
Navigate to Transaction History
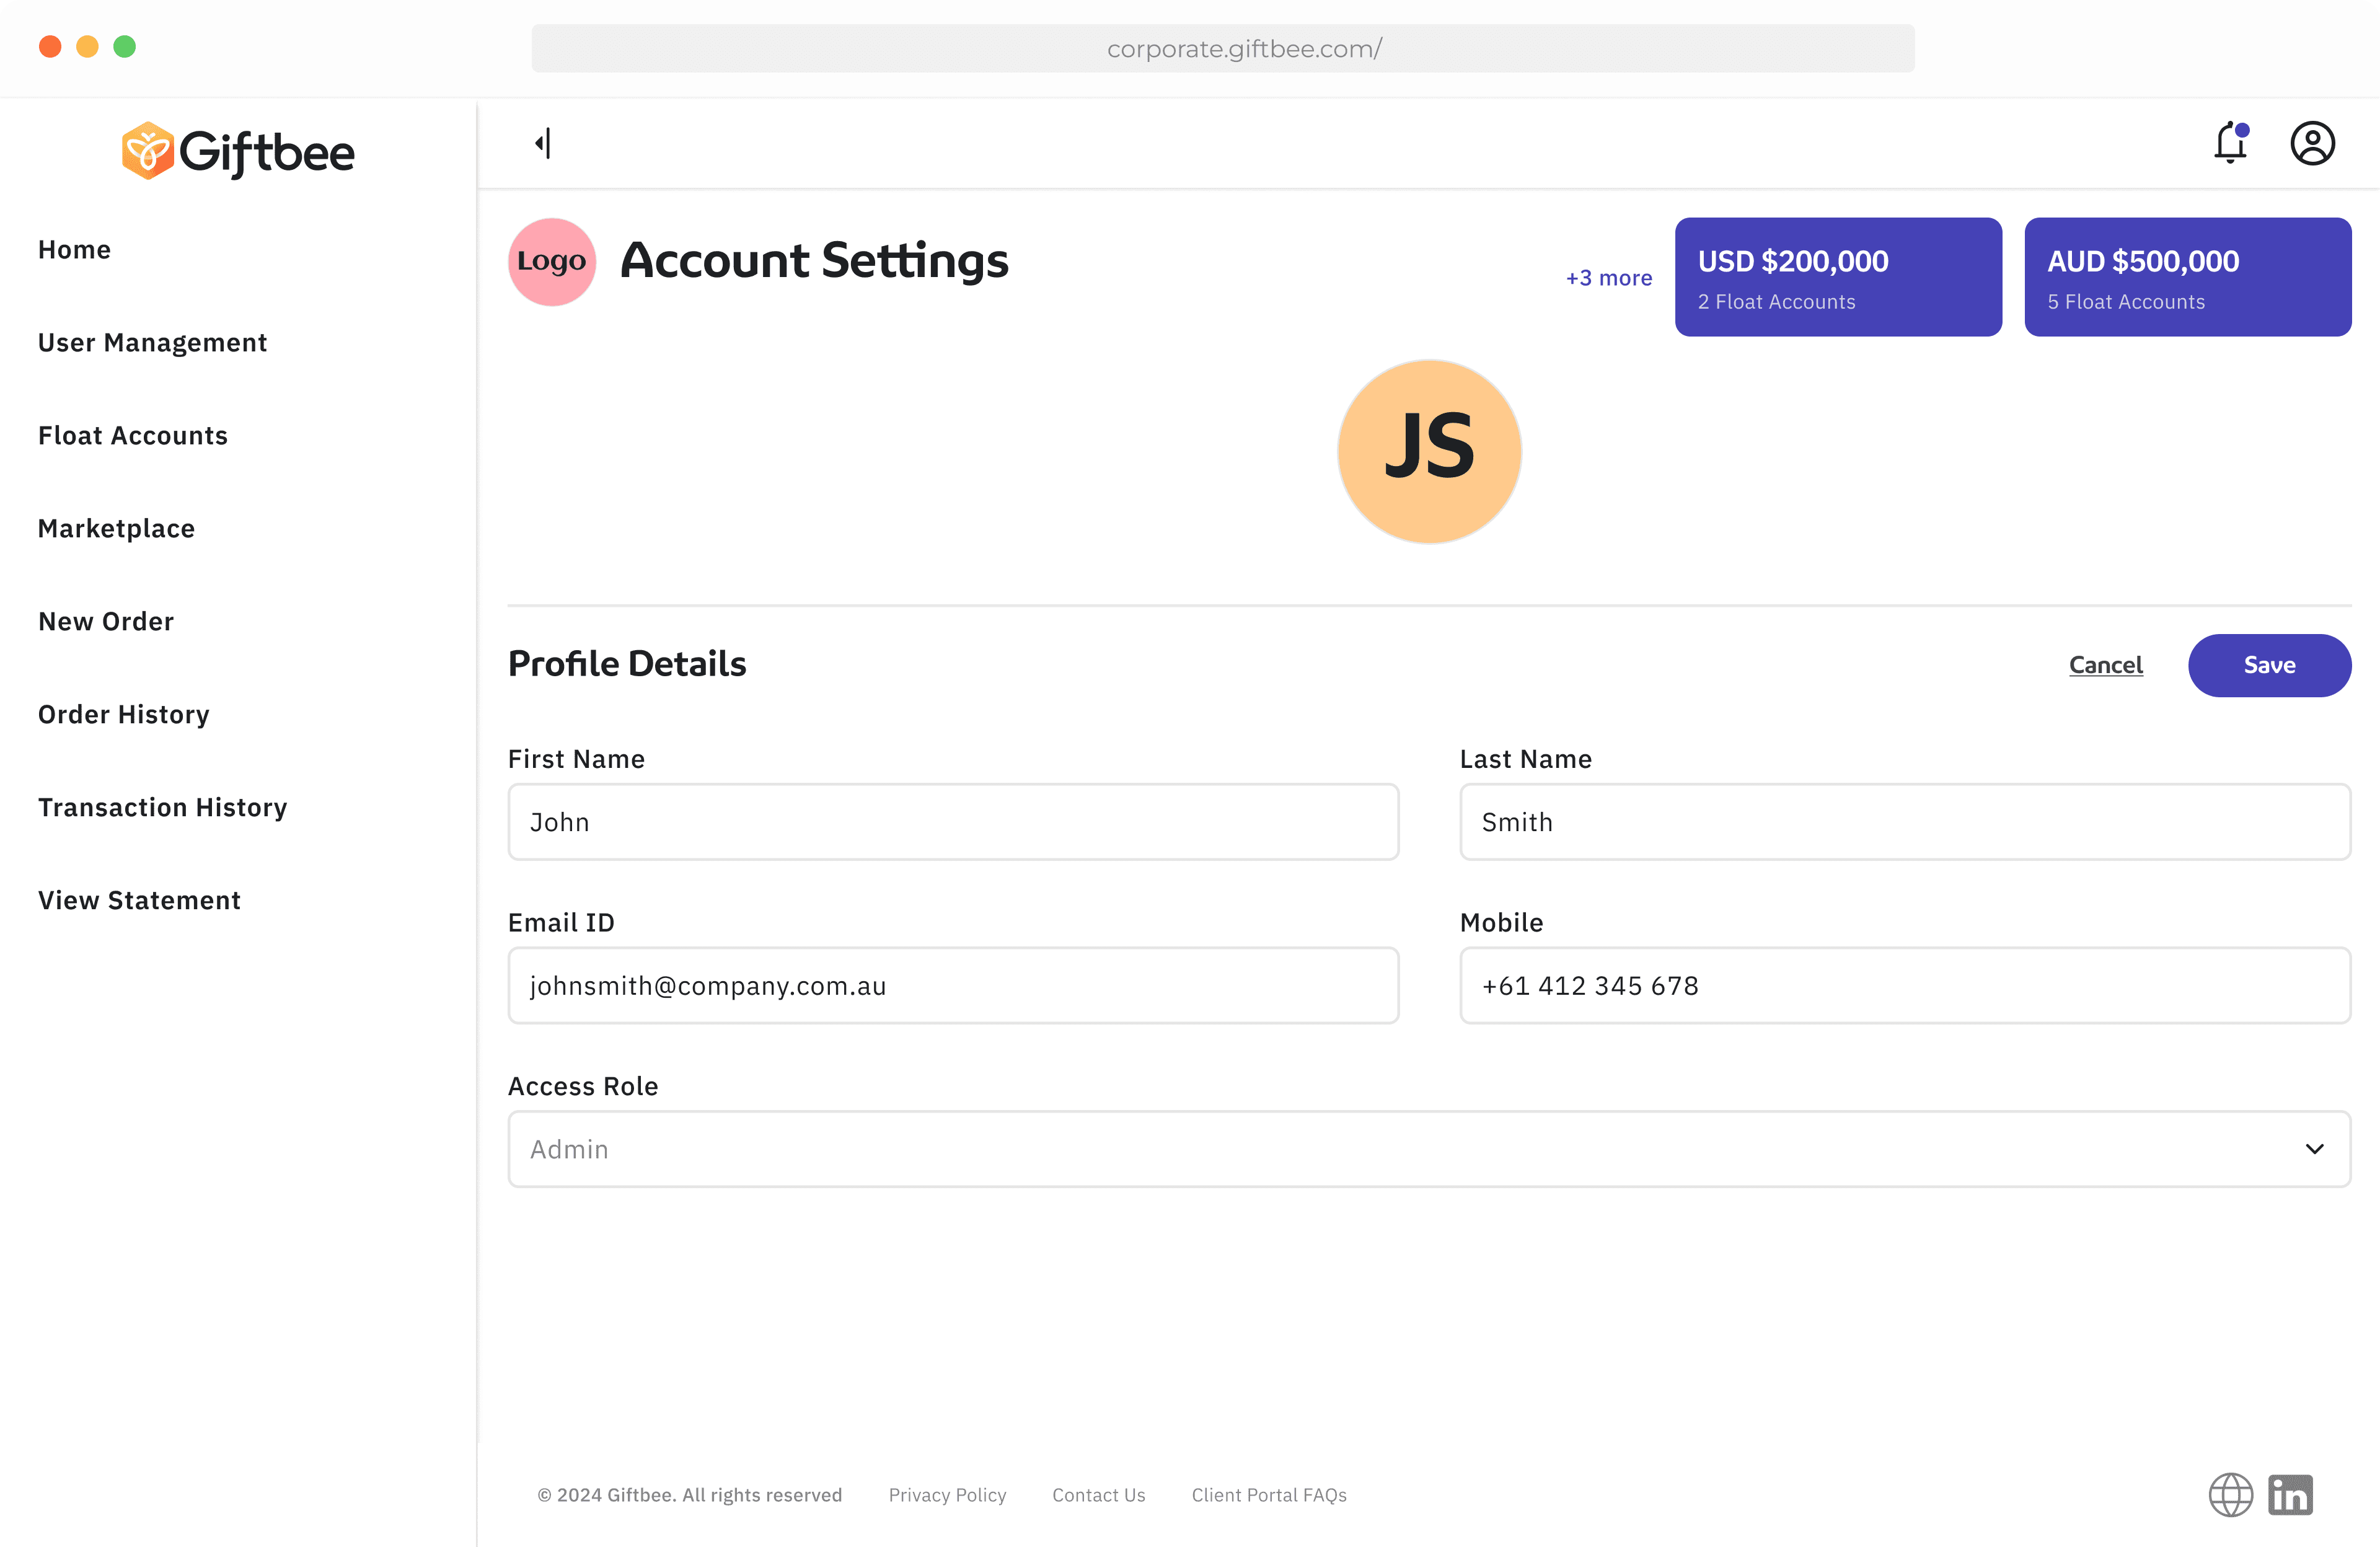pyautogui.click(x=162, y=808)
